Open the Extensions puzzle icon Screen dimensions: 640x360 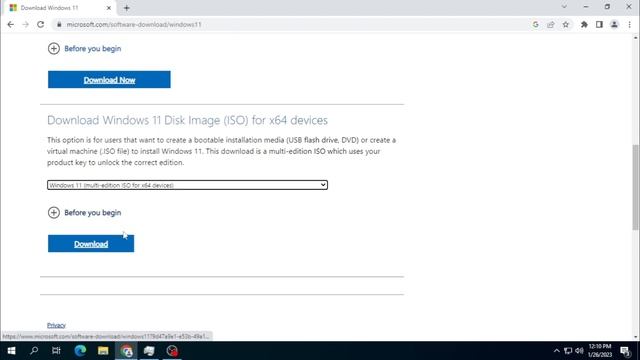(x=584, y=24)
